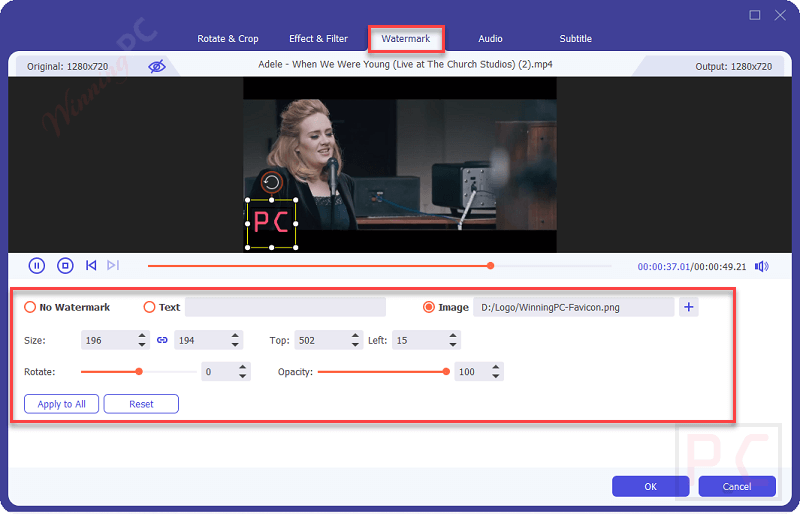This screenshot has width=800, height=514.
Task: Stop the video playback
Action: pos(65,266)
